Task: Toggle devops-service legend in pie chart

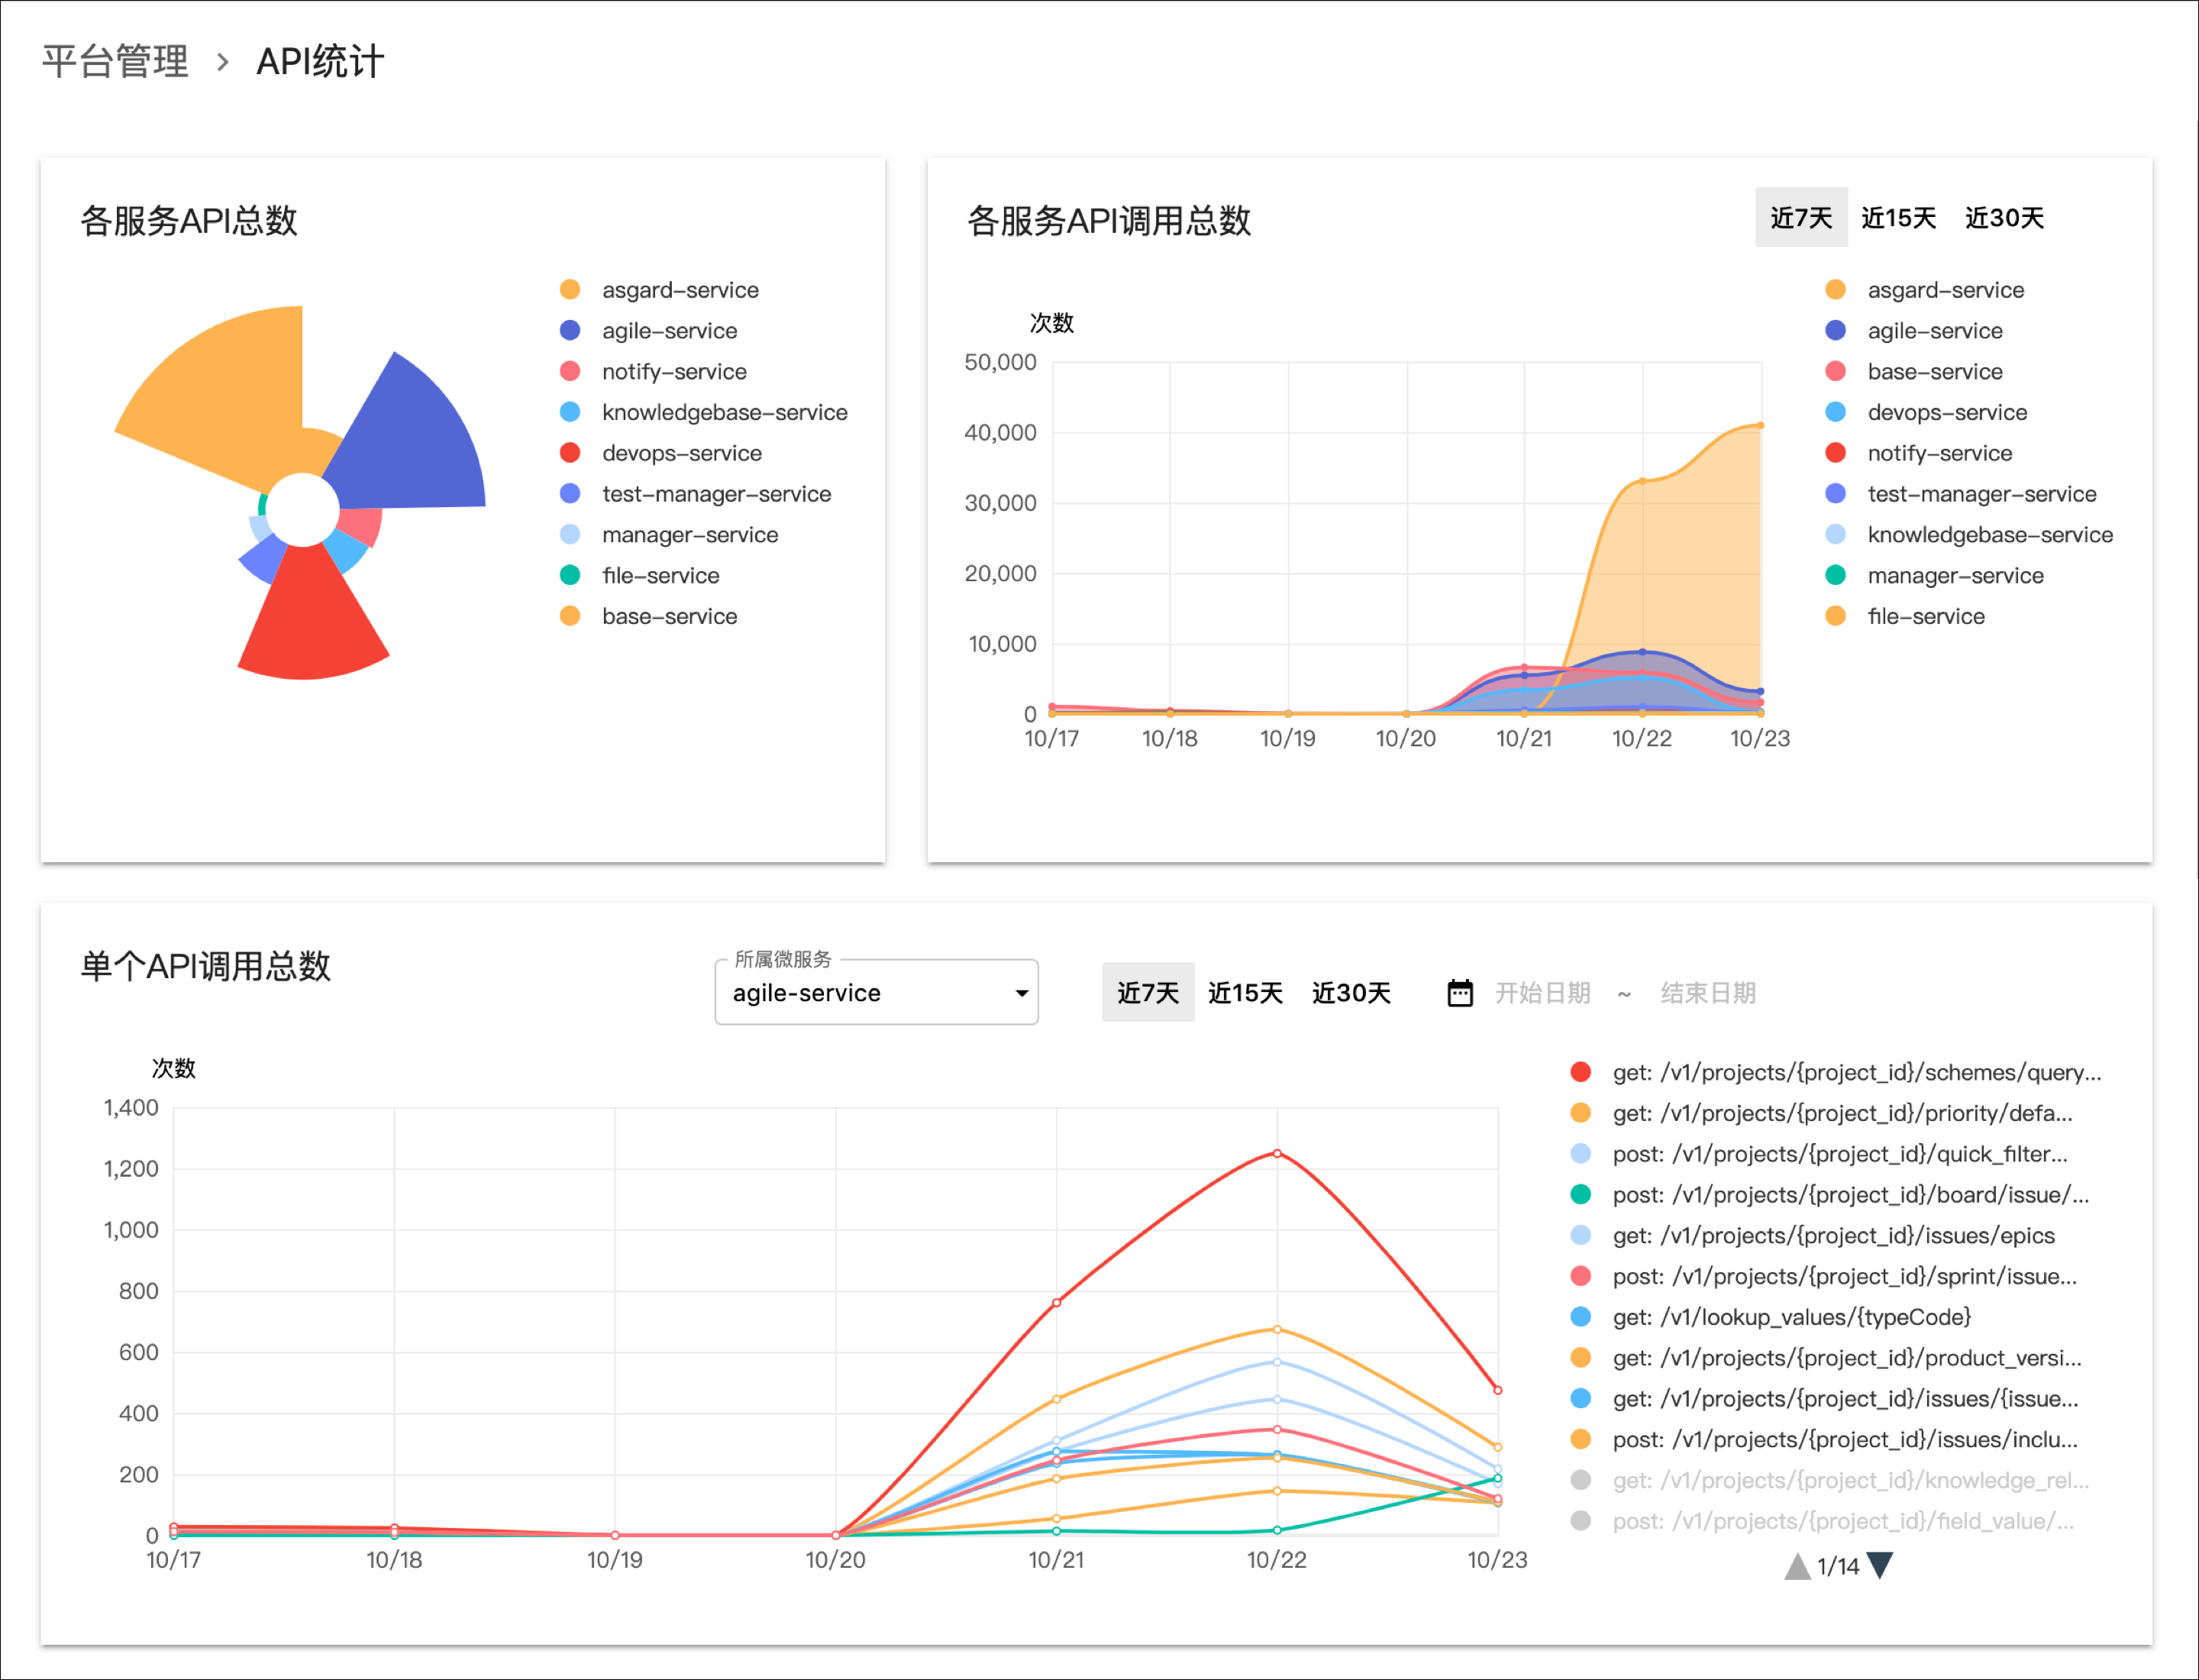Action: pos(661,453)
